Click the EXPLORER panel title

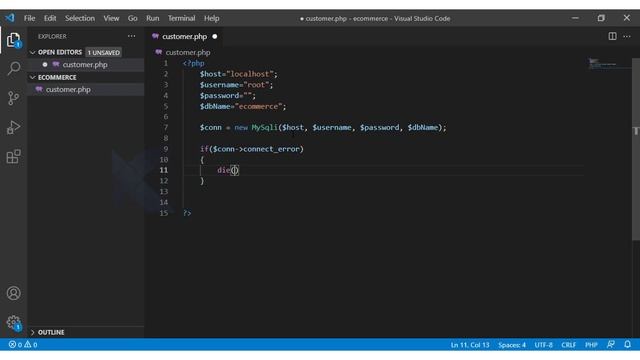[x=52, y=36]
